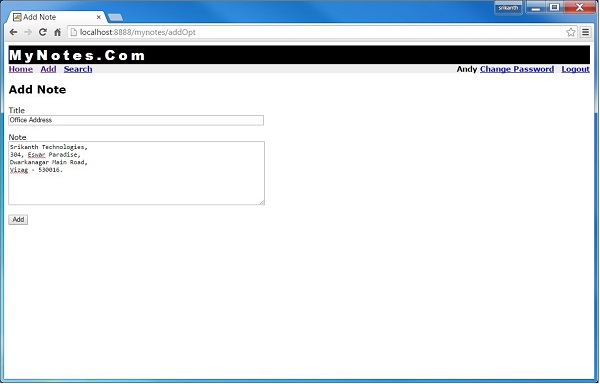Click the Note textarea resize handle
The width and height of the screenshot is (600, 384).
click(262, 202)
